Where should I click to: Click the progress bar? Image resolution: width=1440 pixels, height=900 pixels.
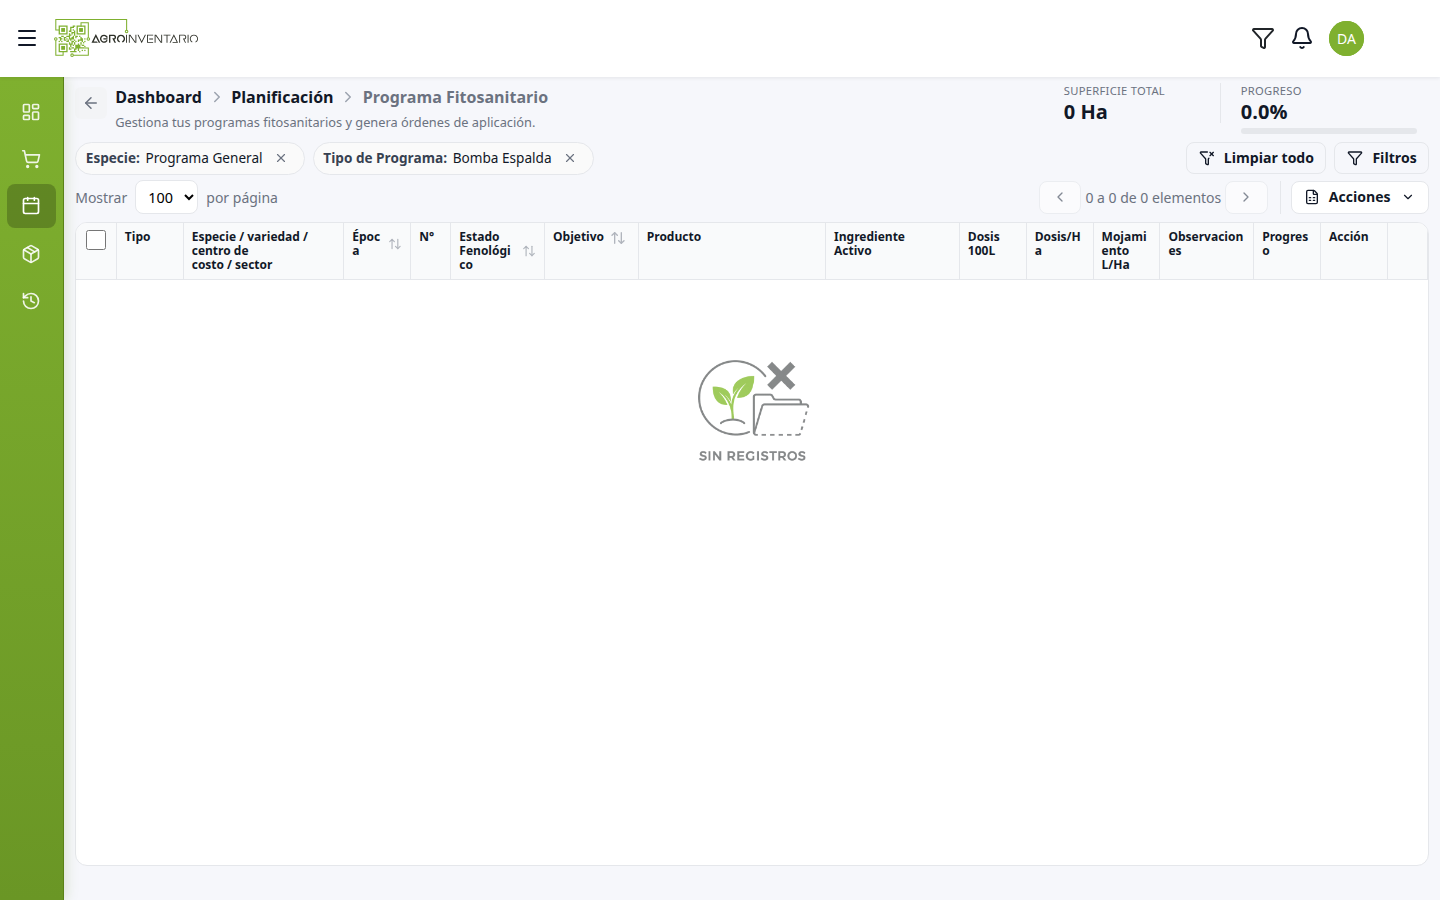click(x=1329, y=131)
